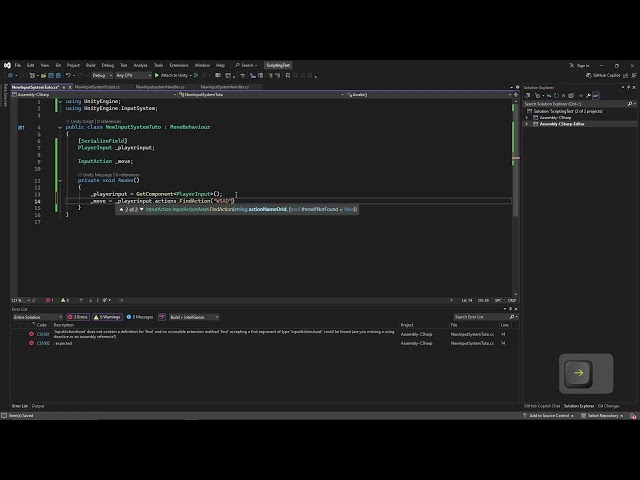Toggle the 0 Warnings filter
This screenshot has width=640, height=480.
107,317
